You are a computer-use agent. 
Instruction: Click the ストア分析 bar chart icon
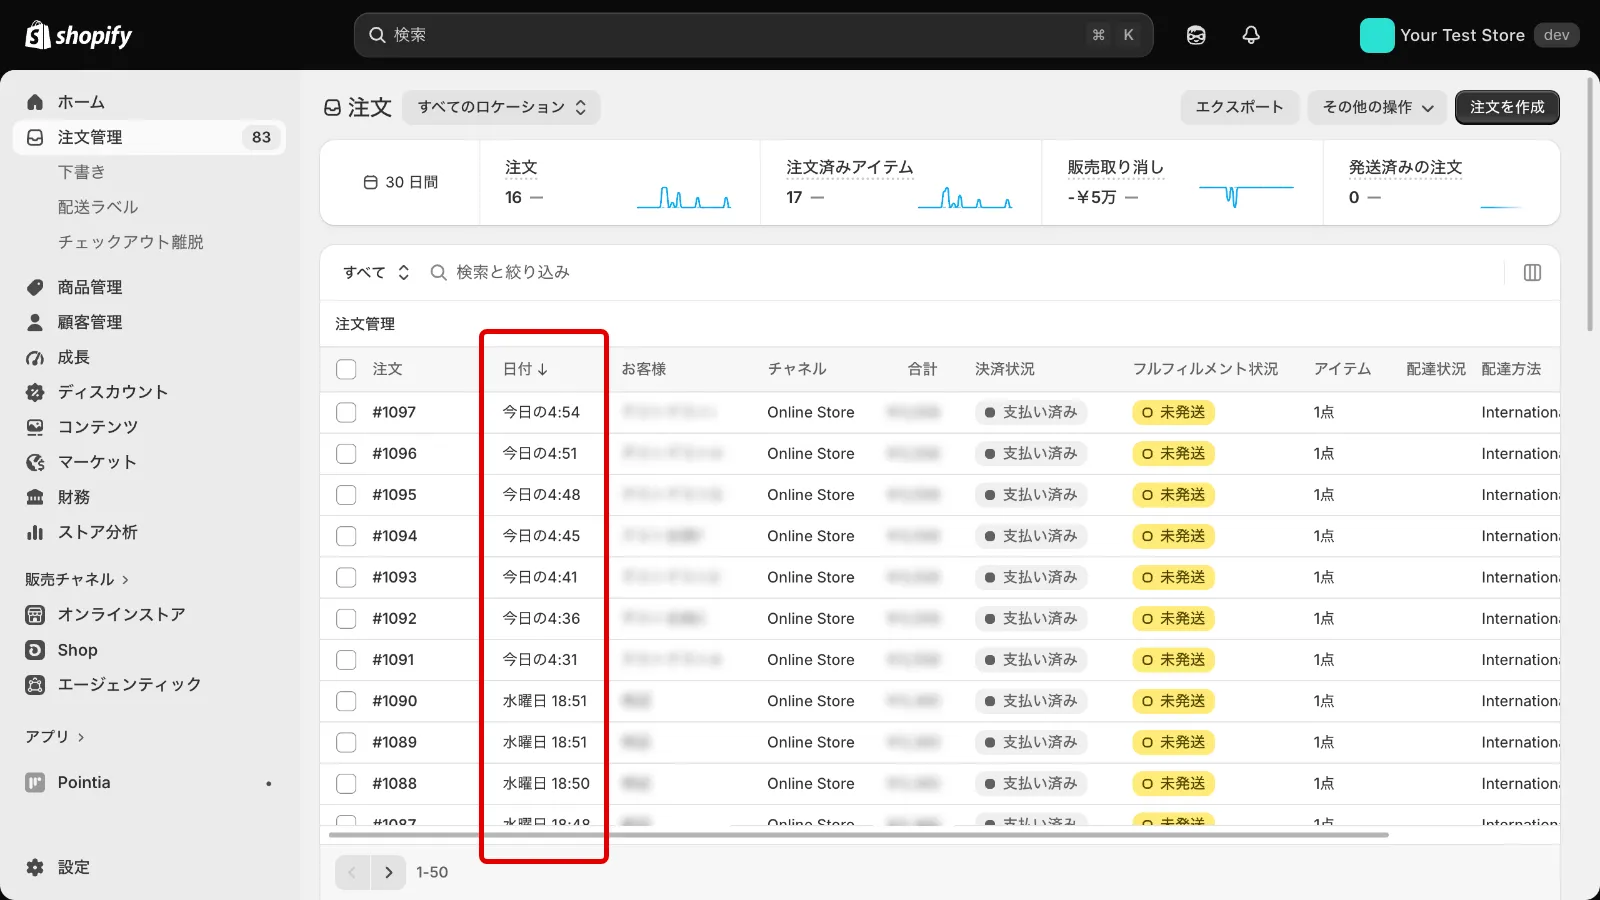pos(35,532)
